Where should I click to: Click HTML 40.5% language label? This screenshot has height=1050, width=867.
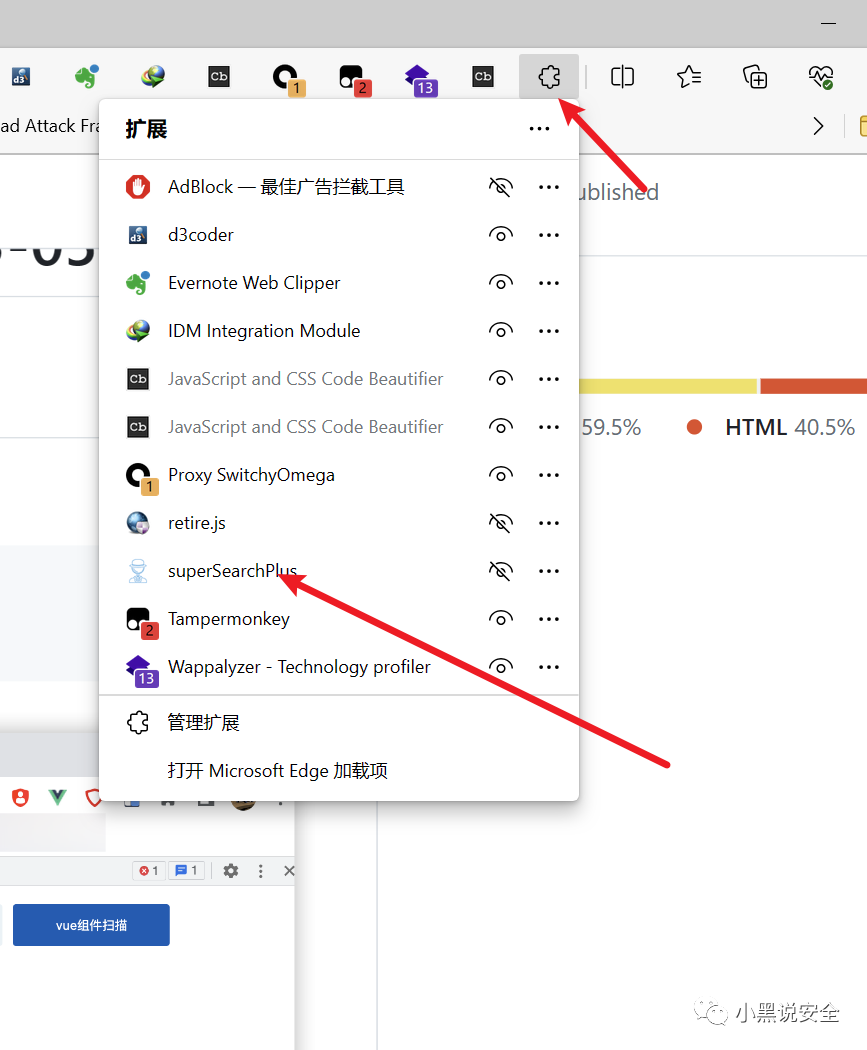(x=789, y=427)
